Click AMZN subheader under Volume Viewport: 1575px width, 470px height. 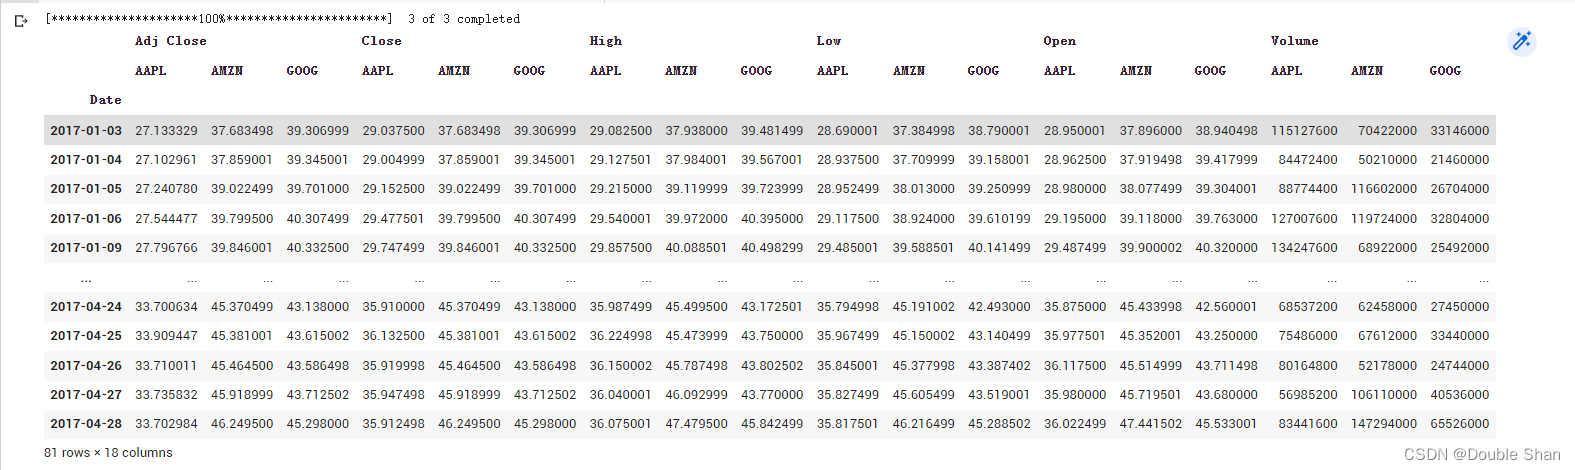(1367, 71)
